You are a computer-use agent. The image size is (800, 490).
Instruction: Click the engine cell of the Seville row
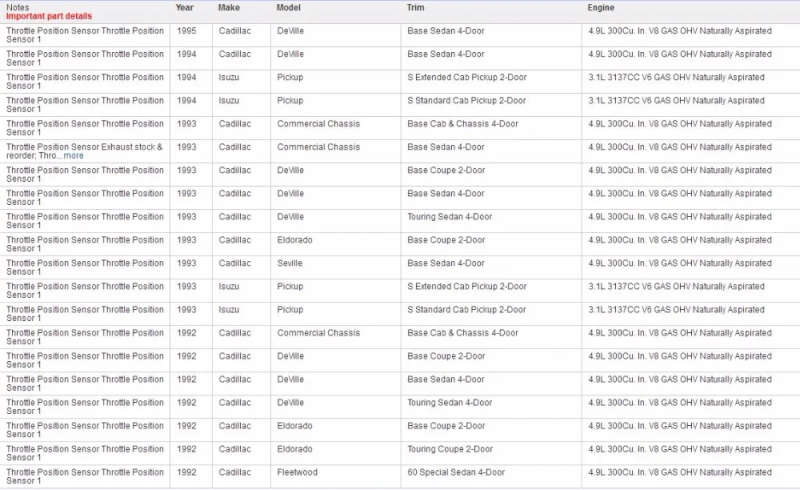point(680,263)
